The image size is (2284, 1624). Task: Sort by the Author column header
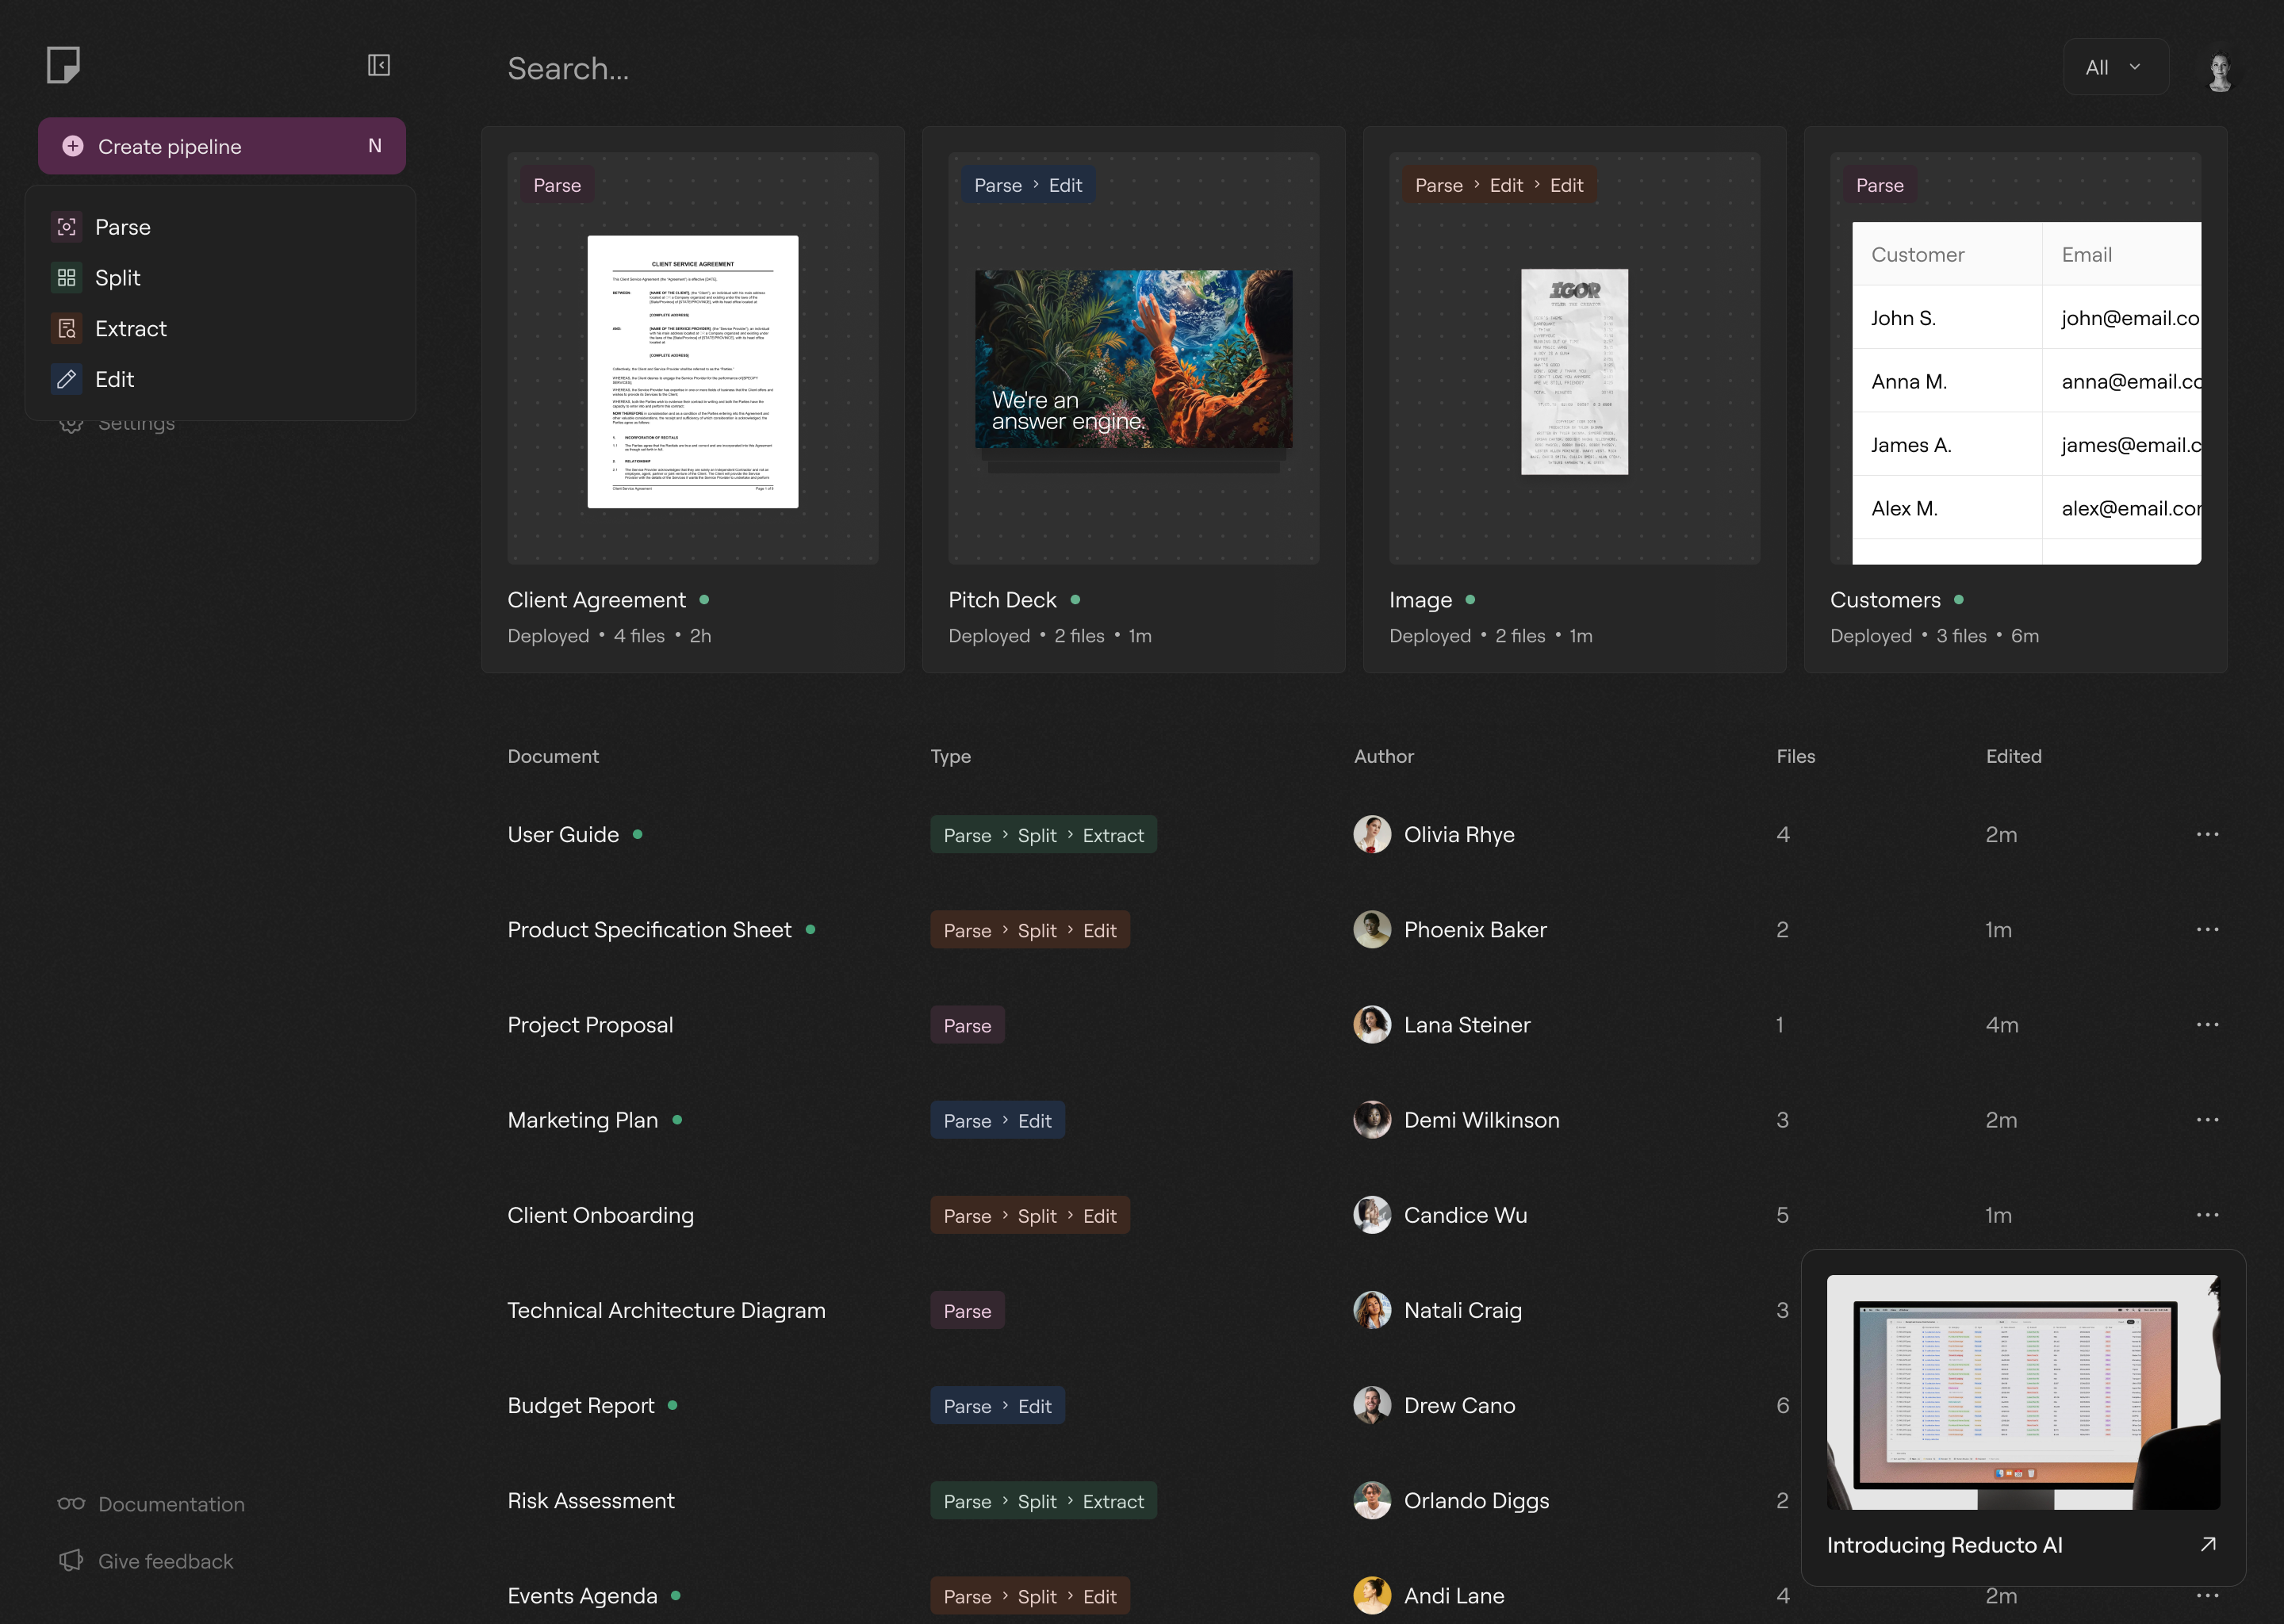pos(1383,757)
